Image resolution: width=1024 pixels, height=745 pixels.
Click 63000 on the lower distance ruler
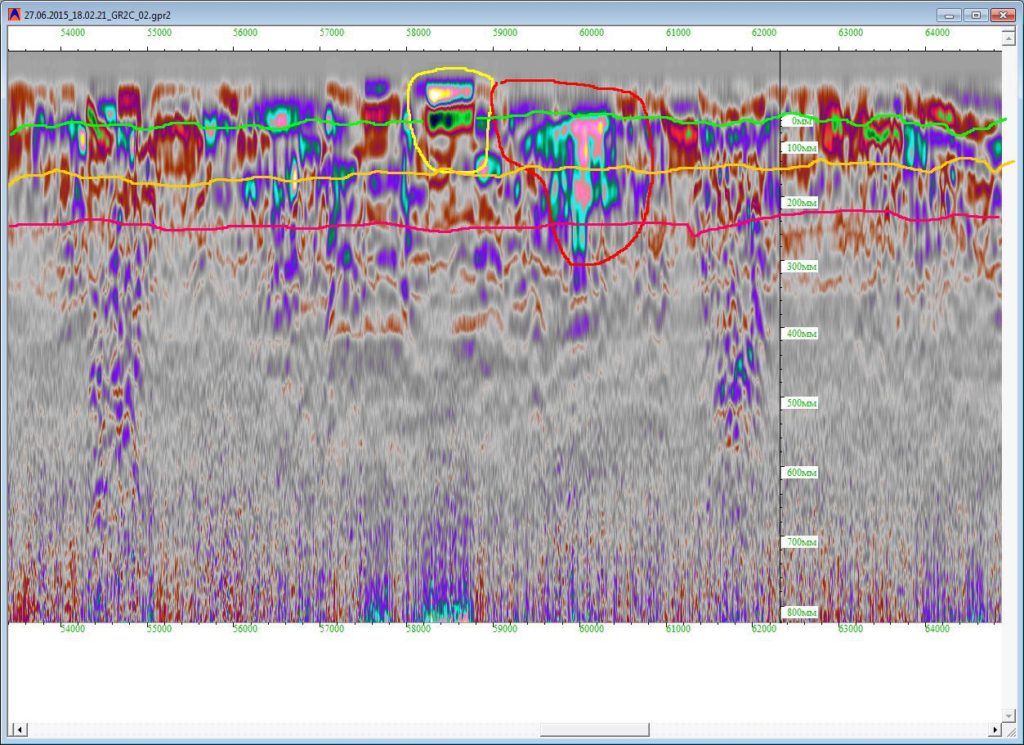[x=851, y=629]
